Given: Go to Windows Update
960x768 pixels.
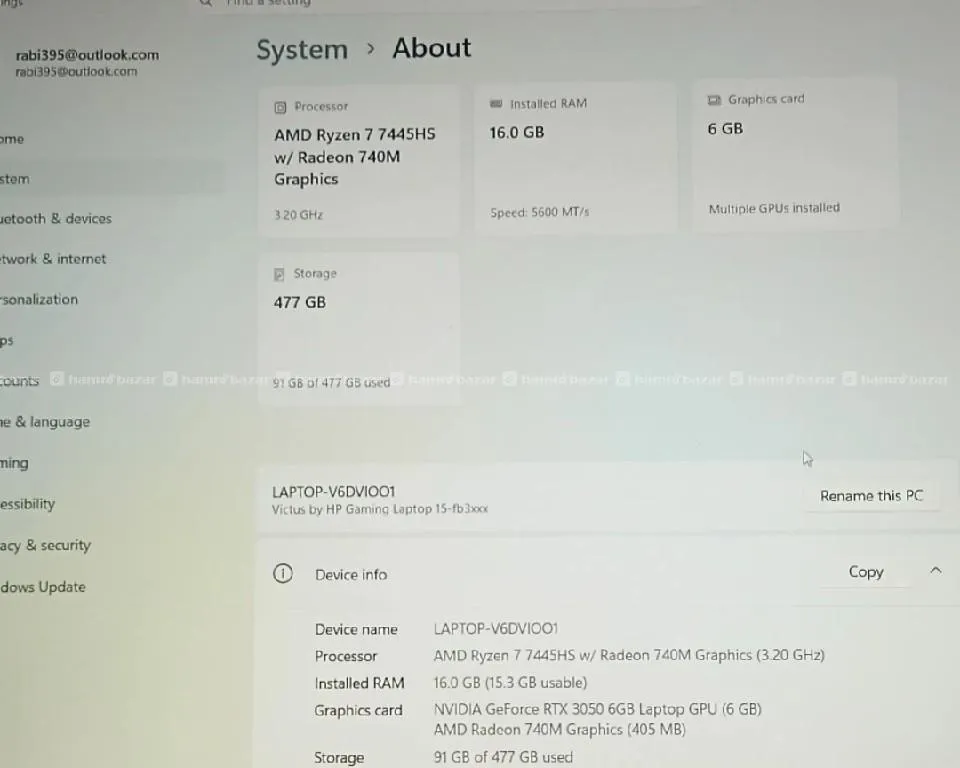Looking at the screenshot, I should (x=43, y=588).
